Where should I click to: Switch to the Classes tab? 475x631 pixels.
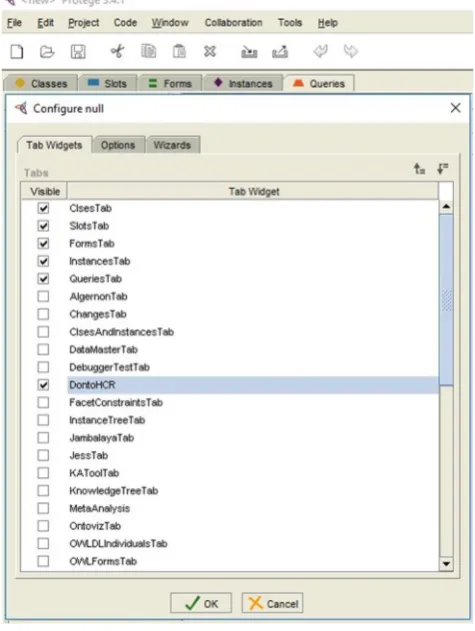41,83
